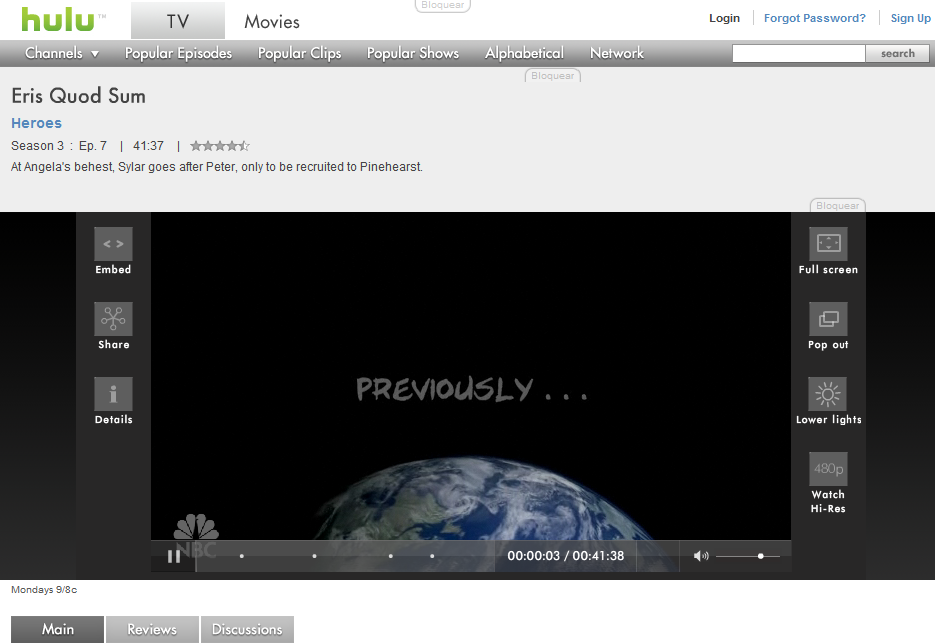Click the Login link

[725, 18]
